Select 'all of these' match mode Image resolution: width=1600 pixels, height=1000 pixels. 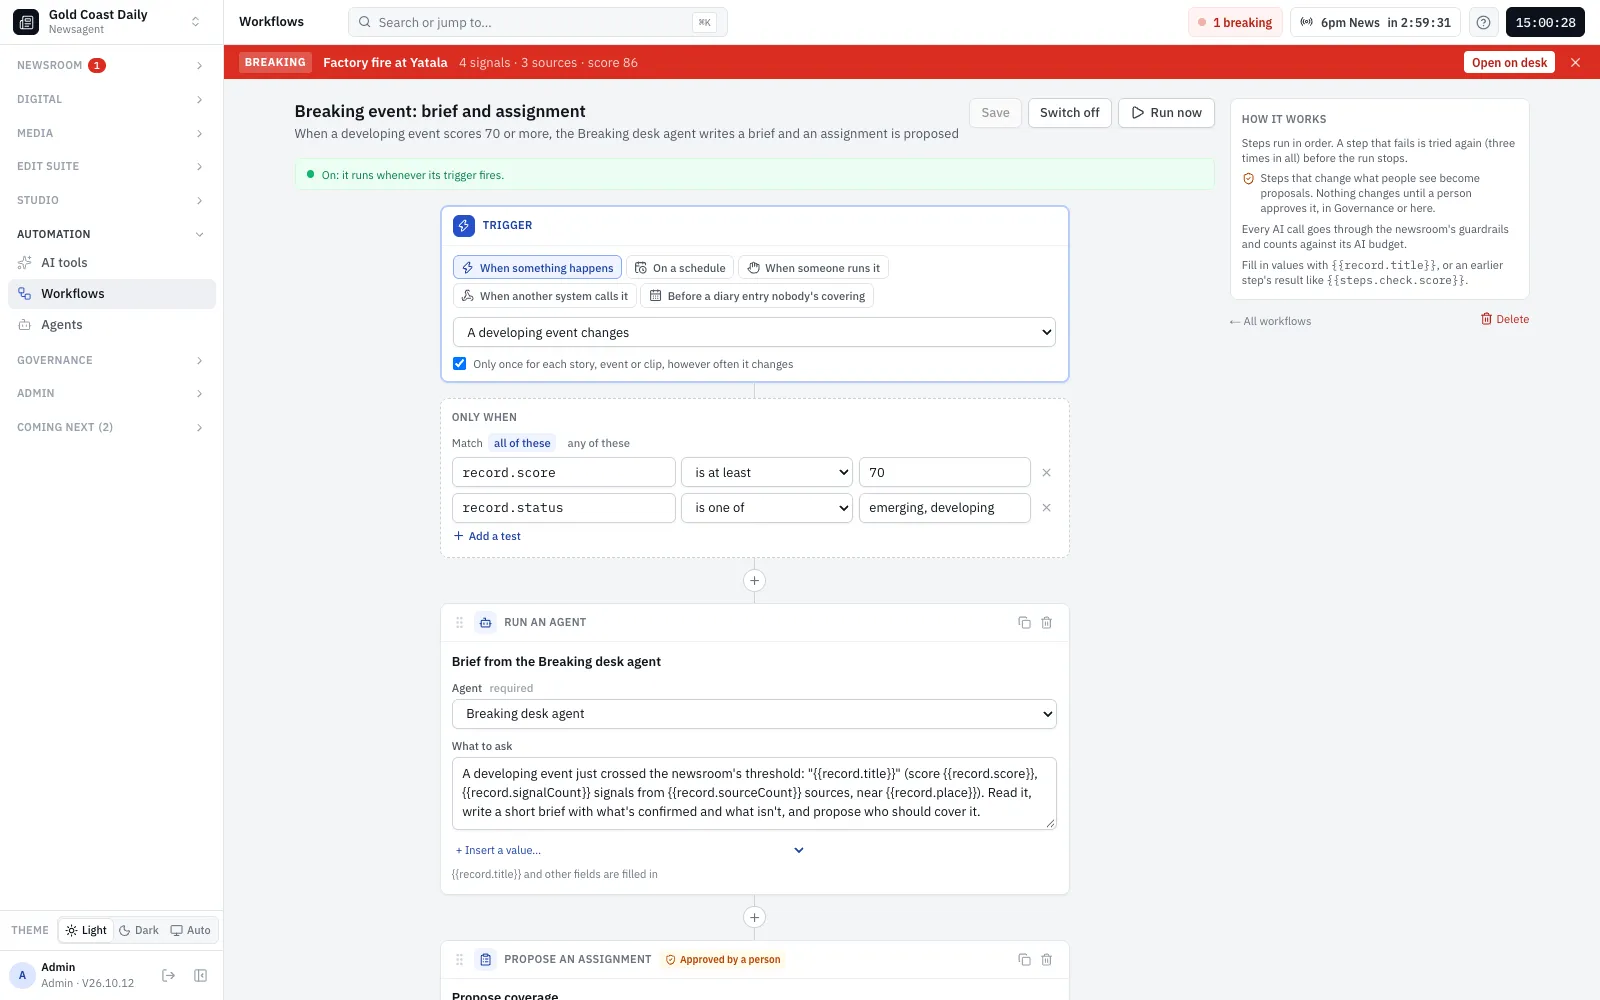pyautogui.click(x=522, y=443)
